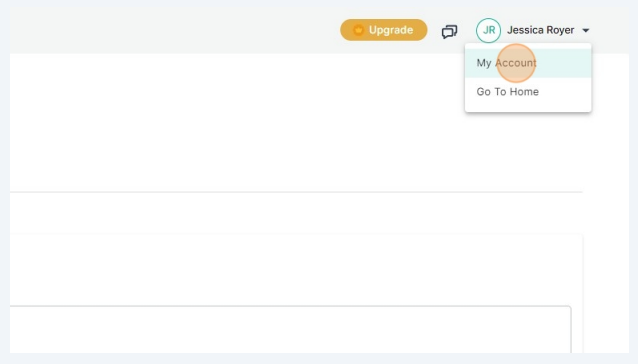638x364 pixels.
Task: Click the Upgrade text label
Action: [x=391, y=30]
